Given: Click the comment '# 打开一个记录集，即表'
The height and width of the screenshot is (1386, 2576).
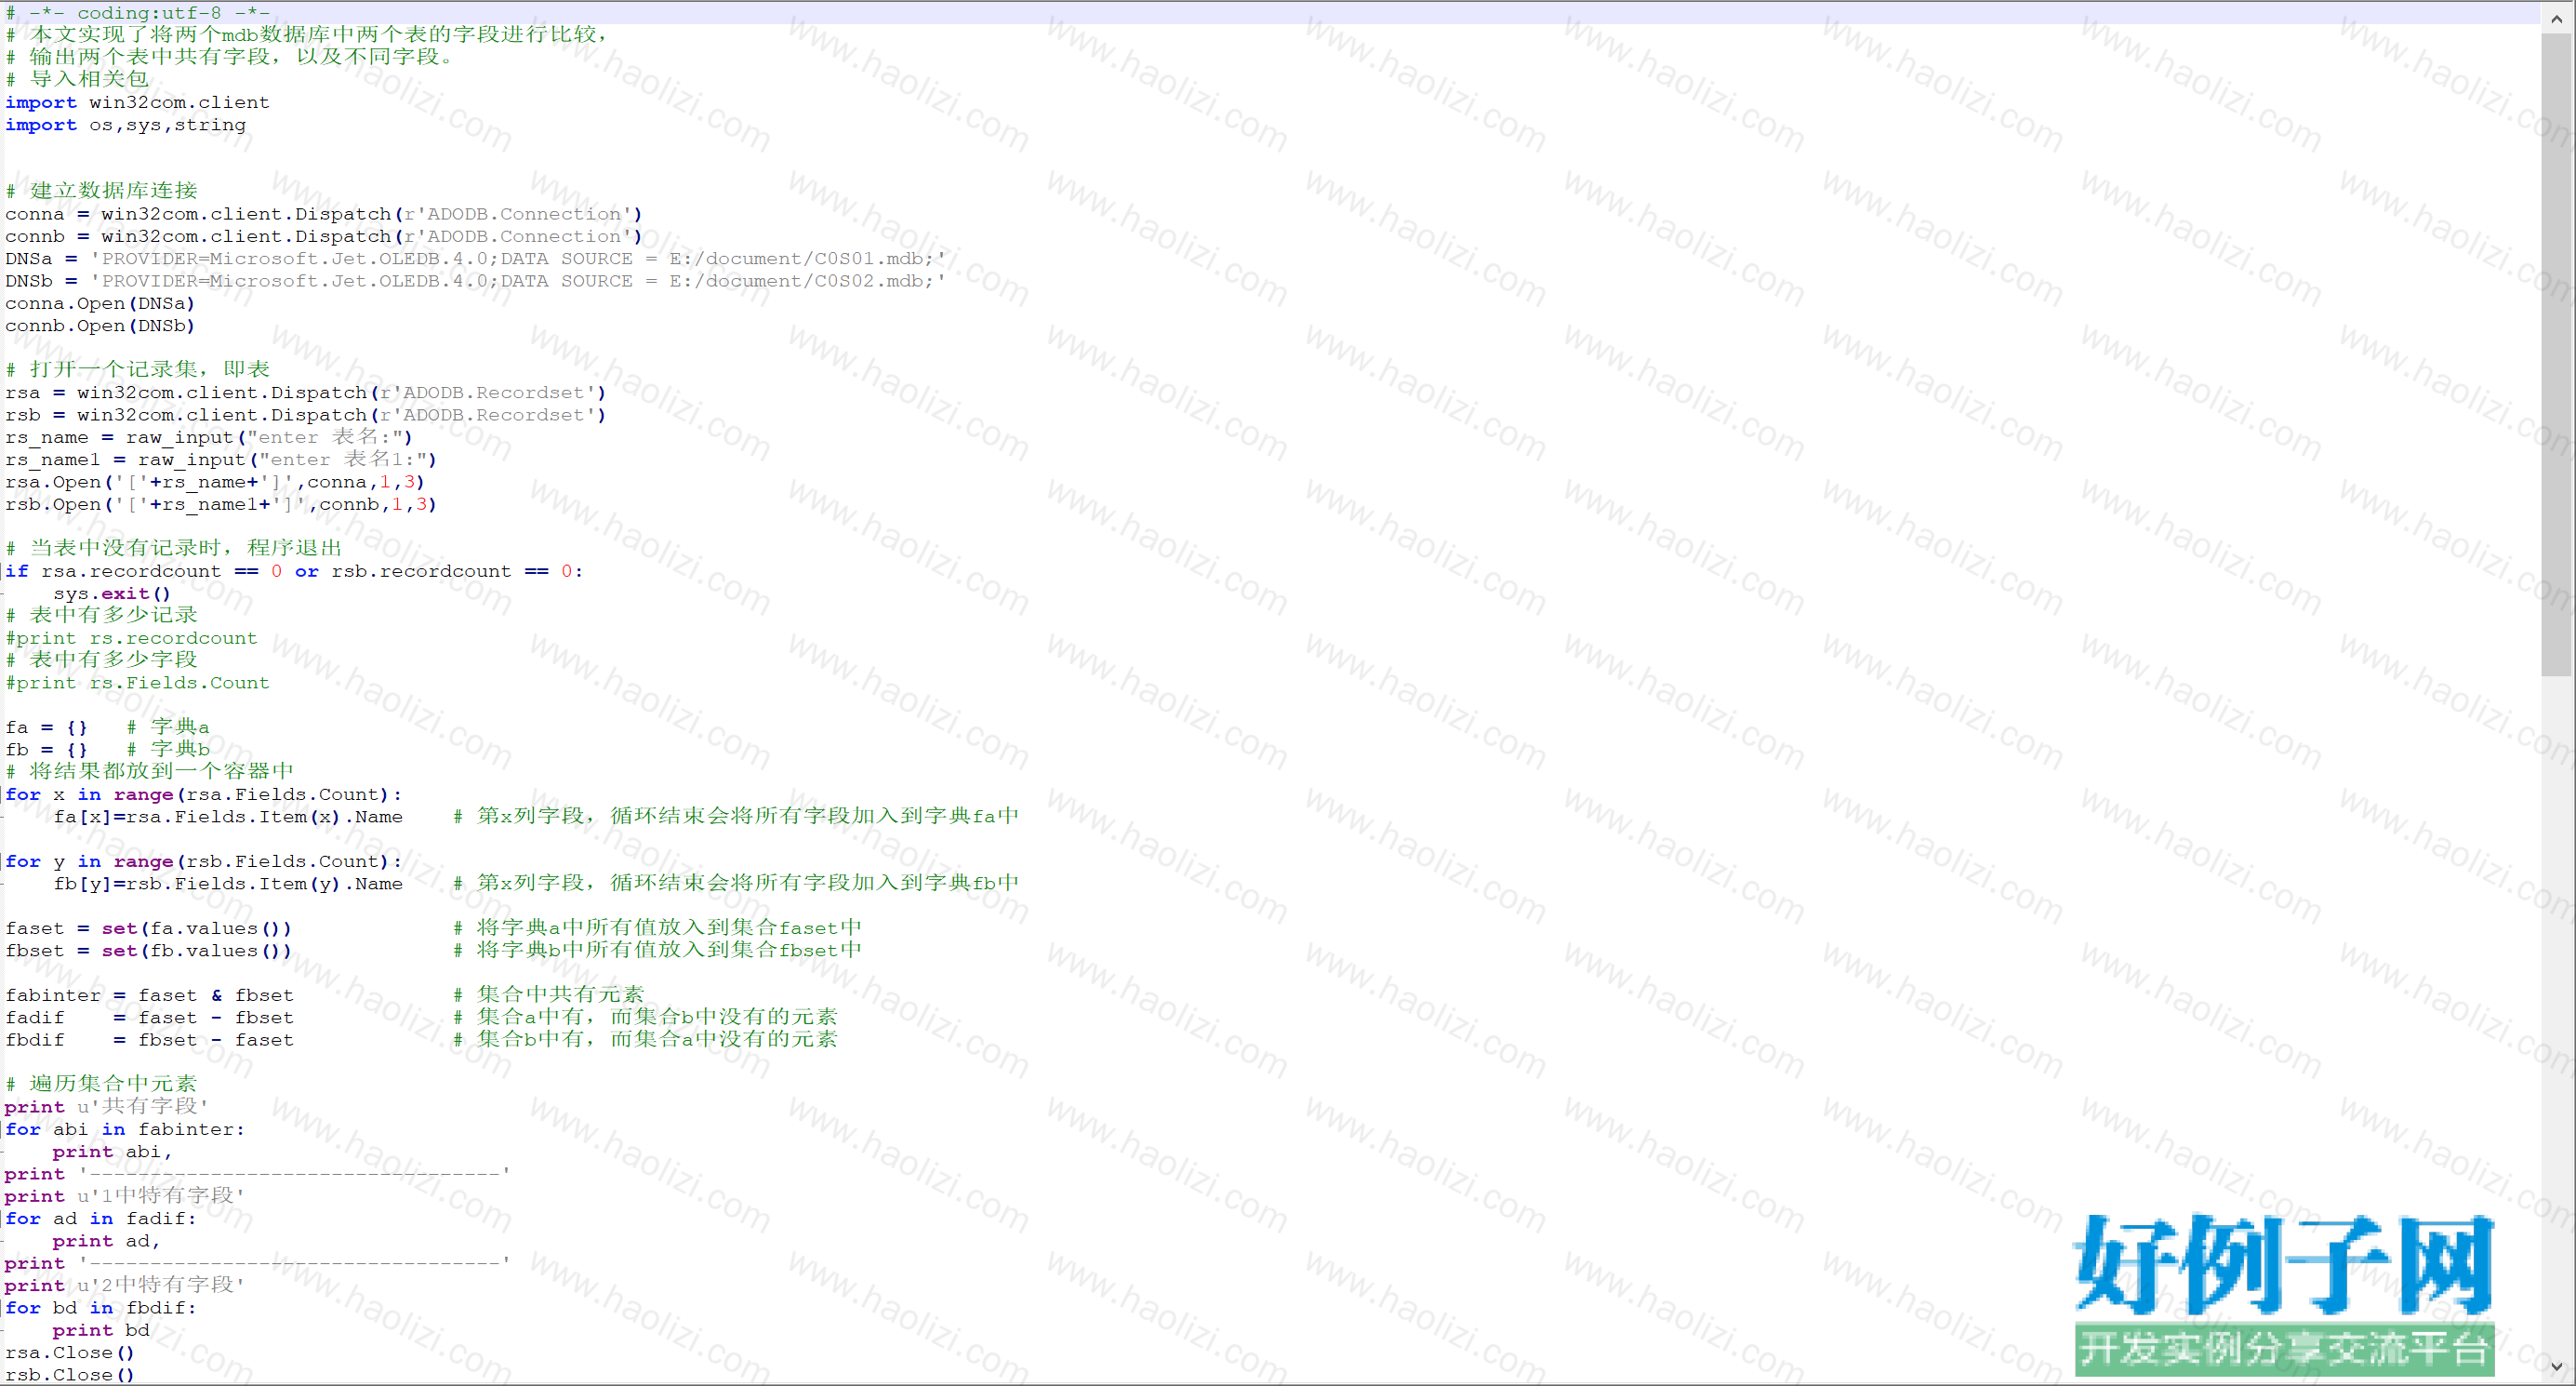Looking at the screenshot, I should click(x=138, y=369).
